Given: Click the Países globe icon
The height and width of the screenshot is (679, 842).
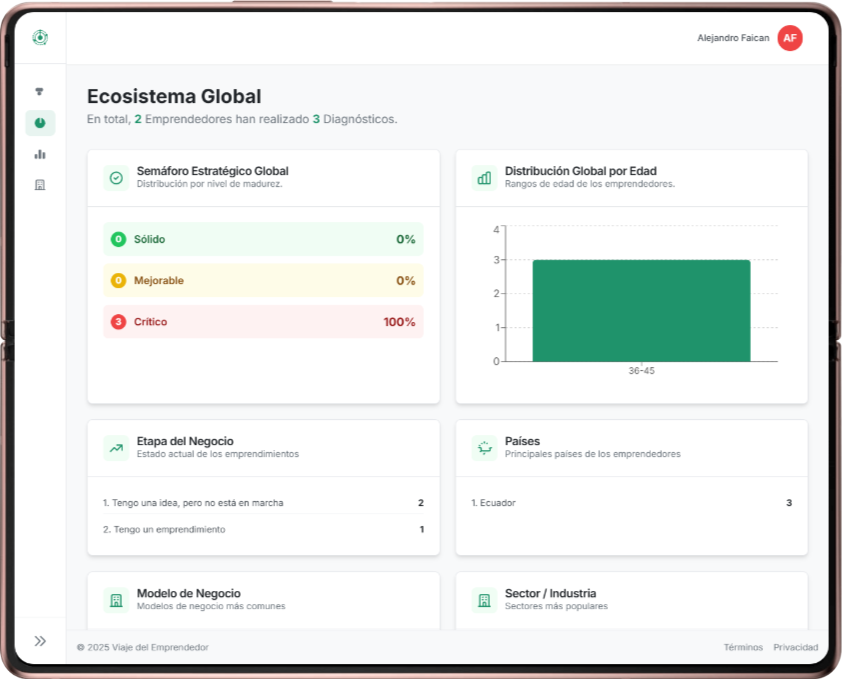Looking at the screenshot, I should 481,447.
